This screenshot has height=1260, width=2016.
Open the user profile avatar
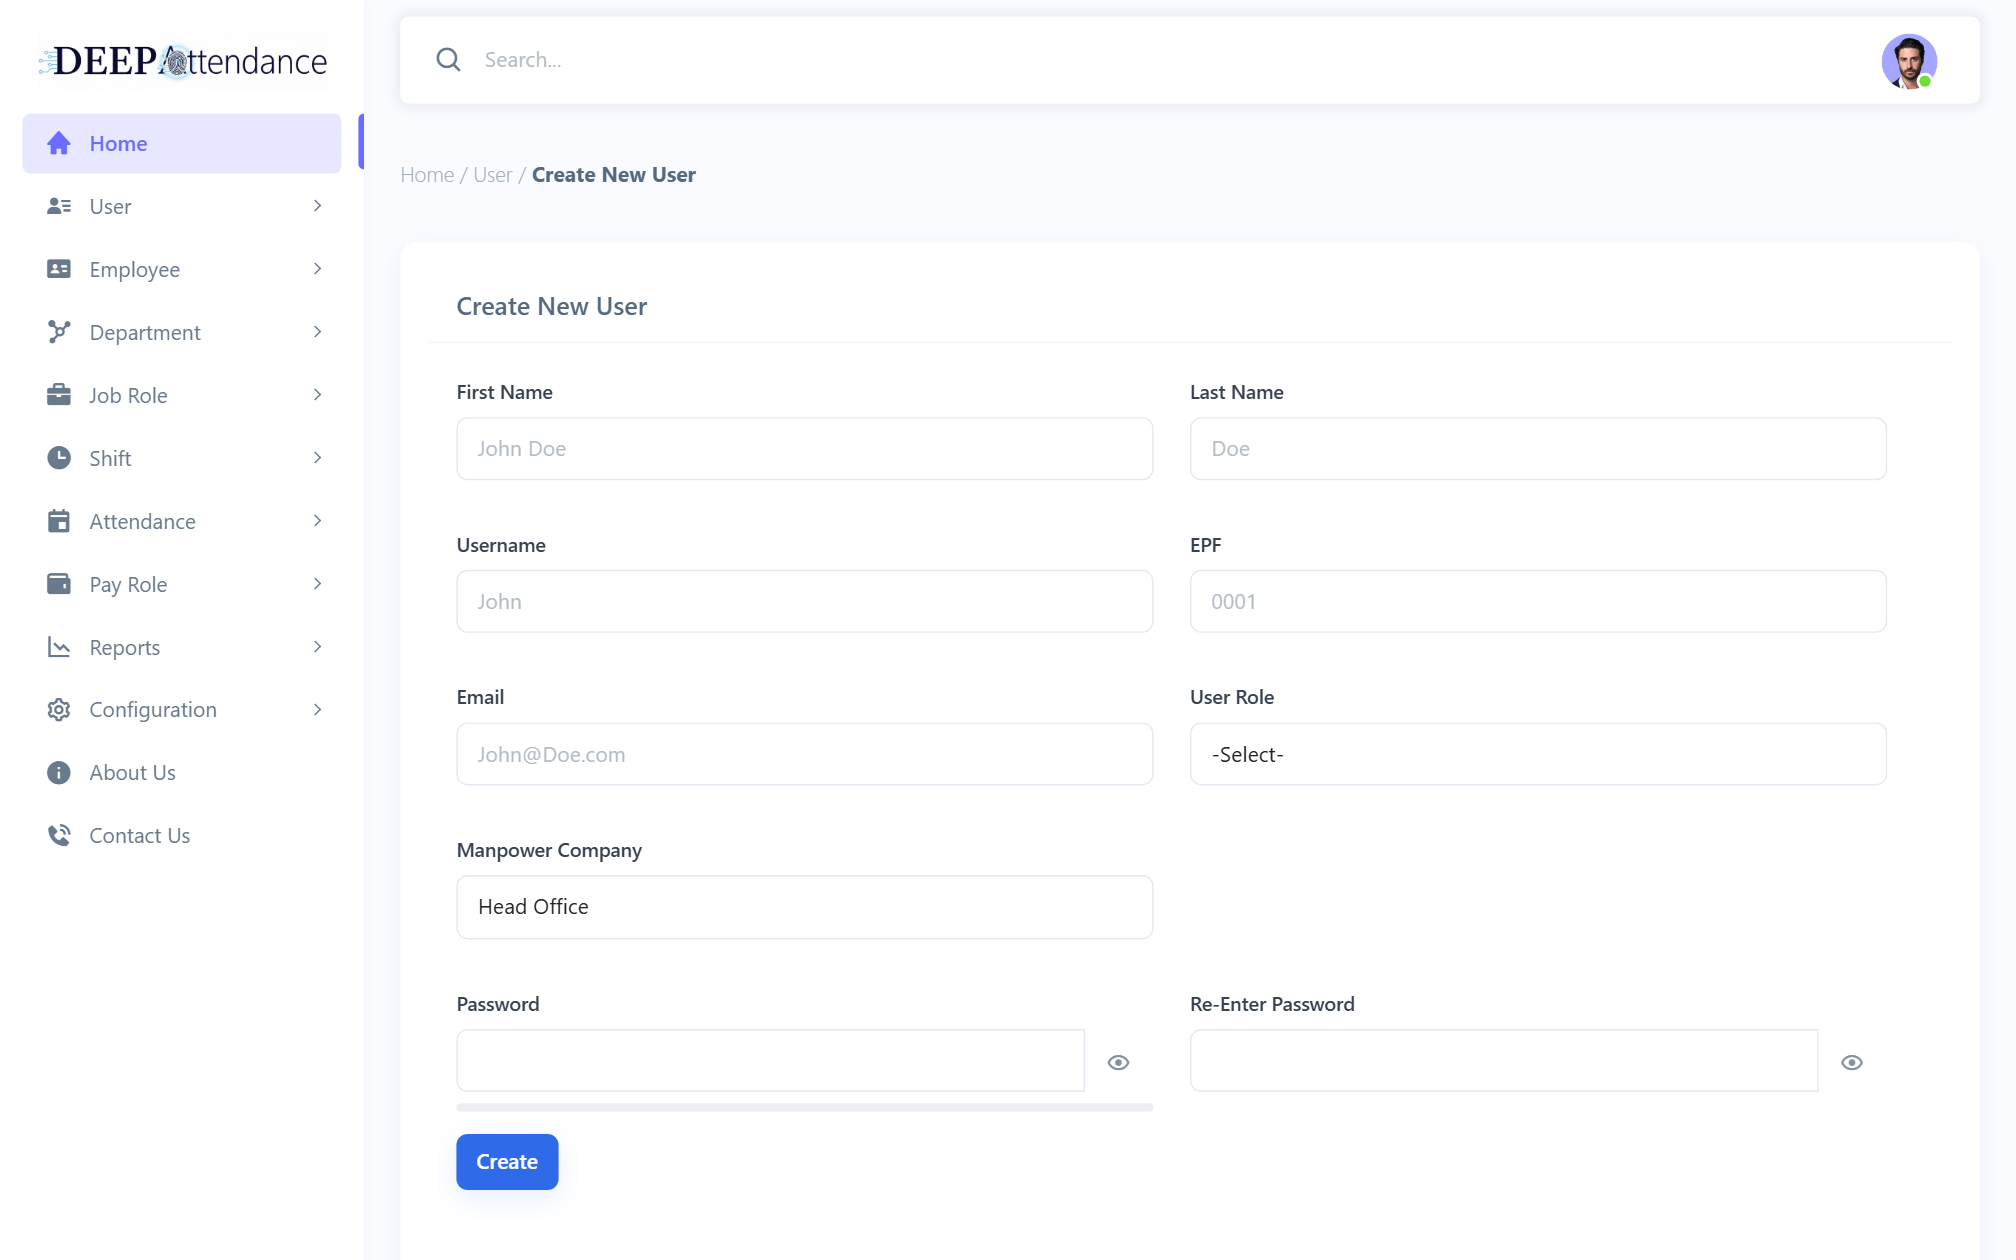[1909, 61]
